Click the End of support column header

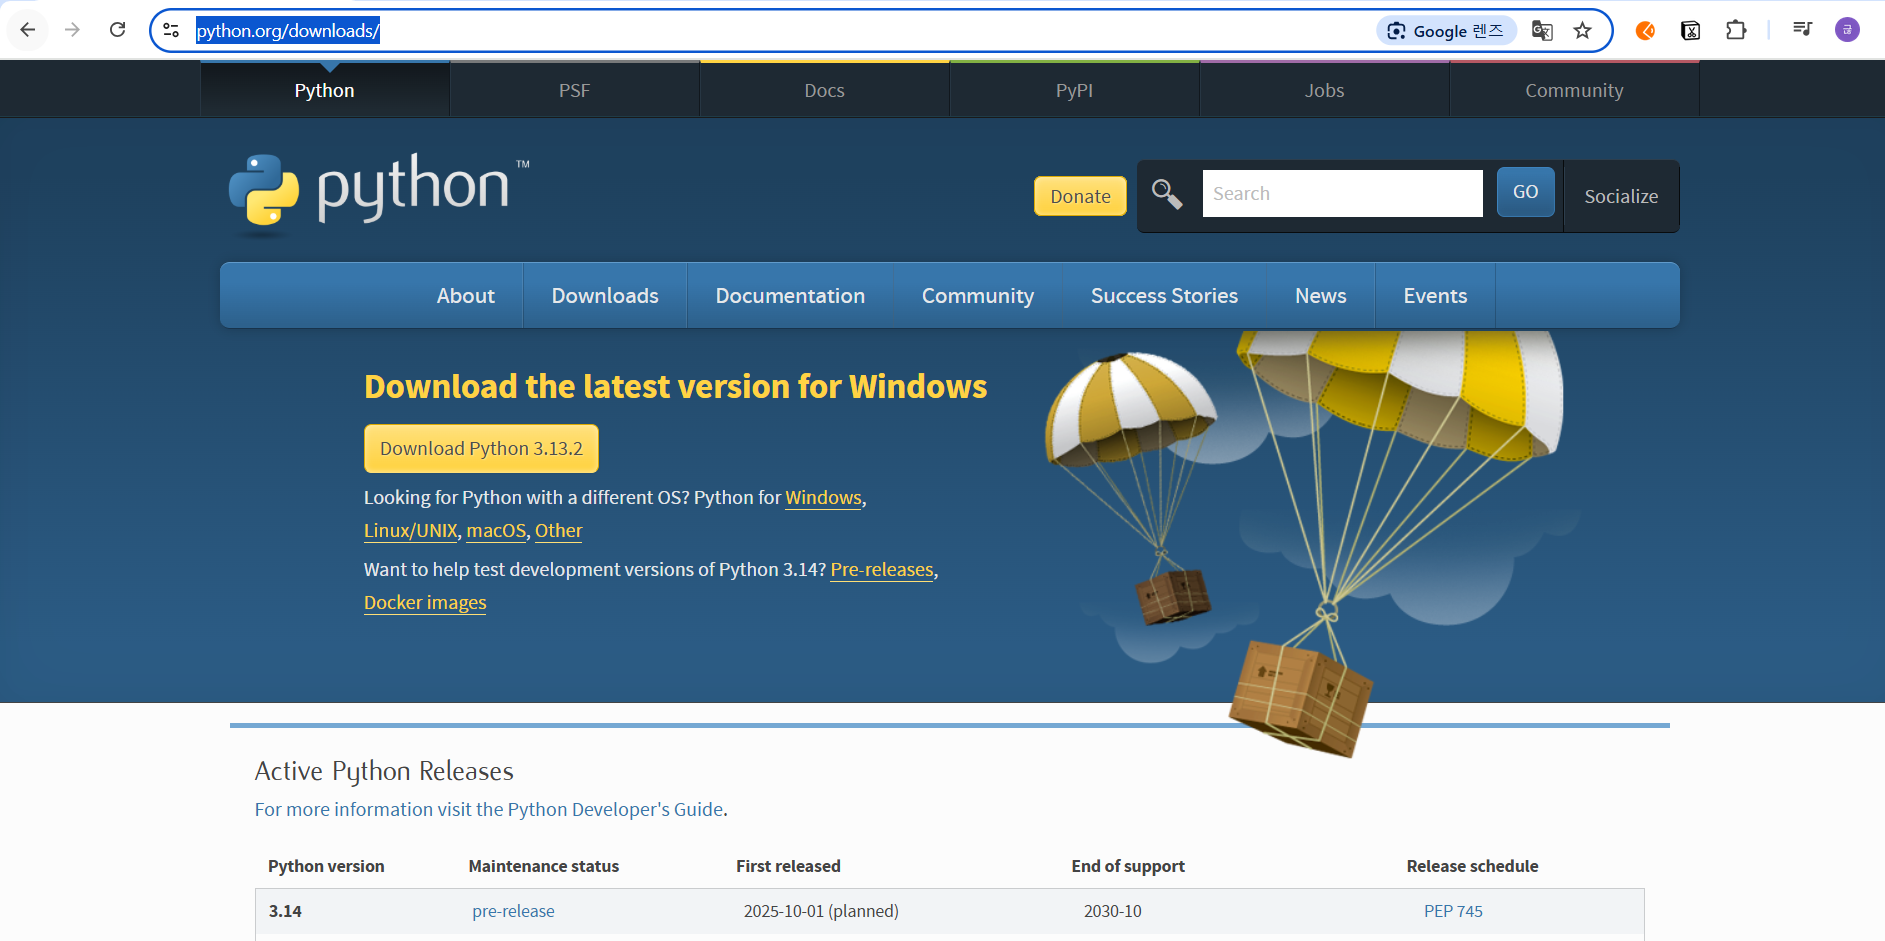[1128, 866]
